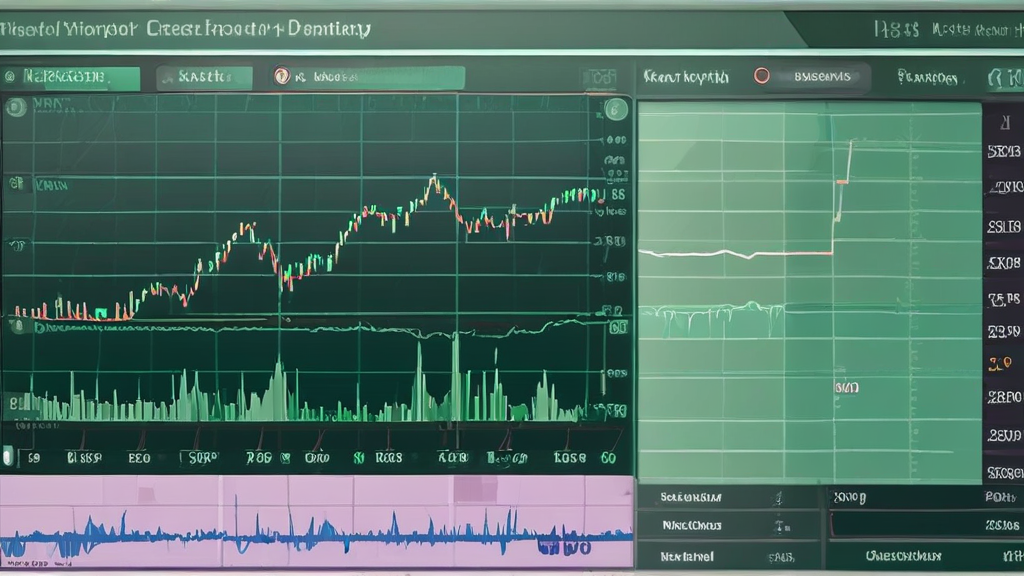The image size is (1024, 576).
Task: Click the round icon at the chart's top-left corner
Action: [x=16, y=106]
